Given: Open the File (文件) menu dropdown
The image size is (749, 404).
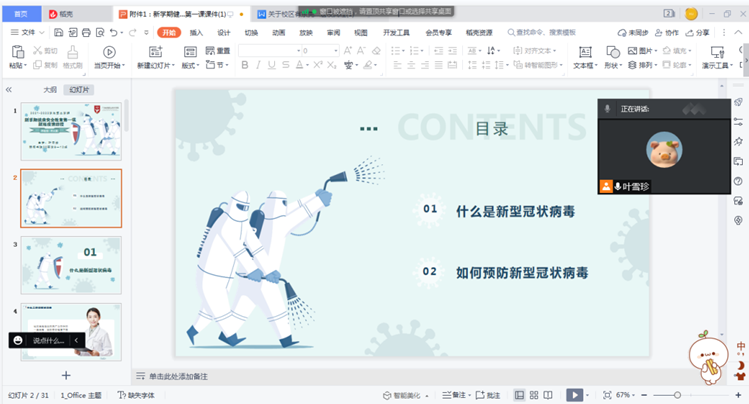Looking at the screenshot, I should [28, 32].
